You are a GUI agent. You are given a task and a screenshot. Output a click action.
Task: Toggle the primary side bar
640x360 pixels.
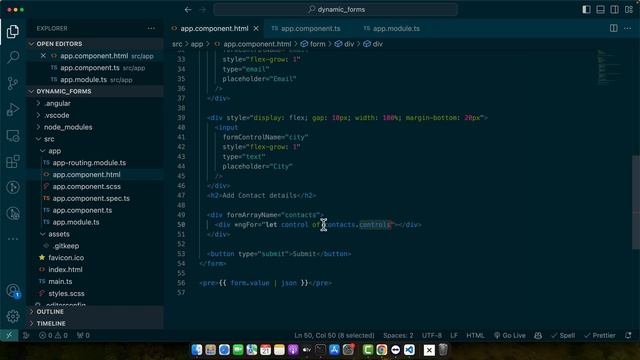pyautogui.click(x=586, y=9)
